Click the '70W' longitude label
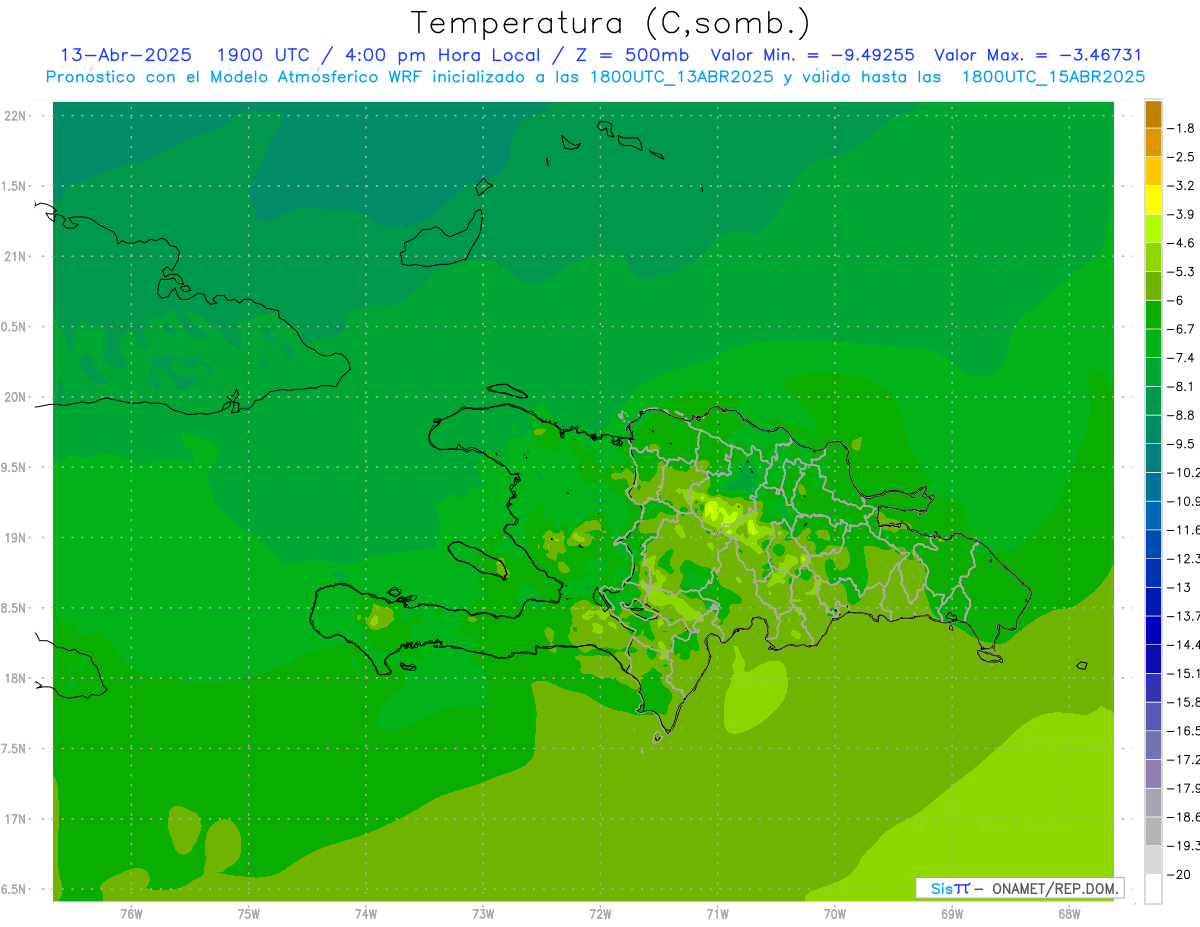This screenshot has height=927, width=1200. tap(835, 914)
